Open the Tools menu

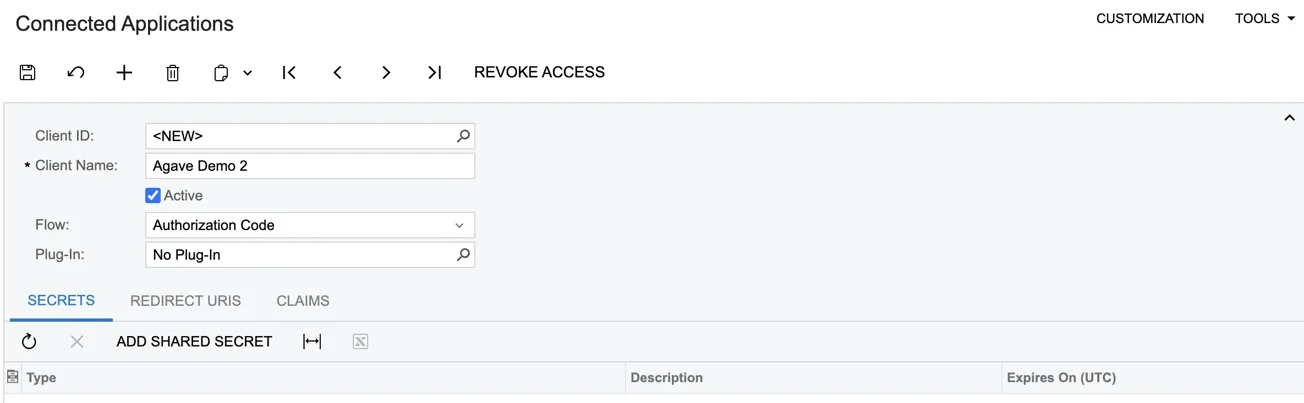tap(1265, 18)
